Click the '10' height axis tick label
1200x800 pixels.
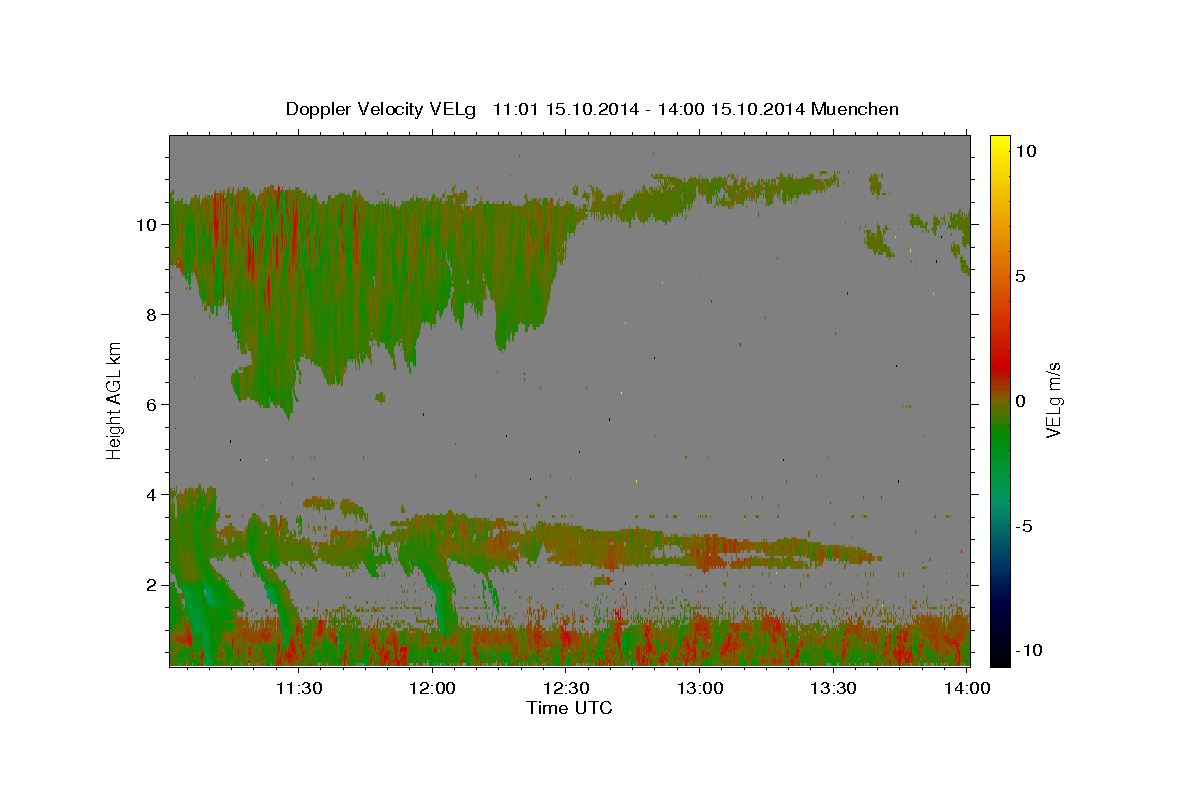(147, 225)
